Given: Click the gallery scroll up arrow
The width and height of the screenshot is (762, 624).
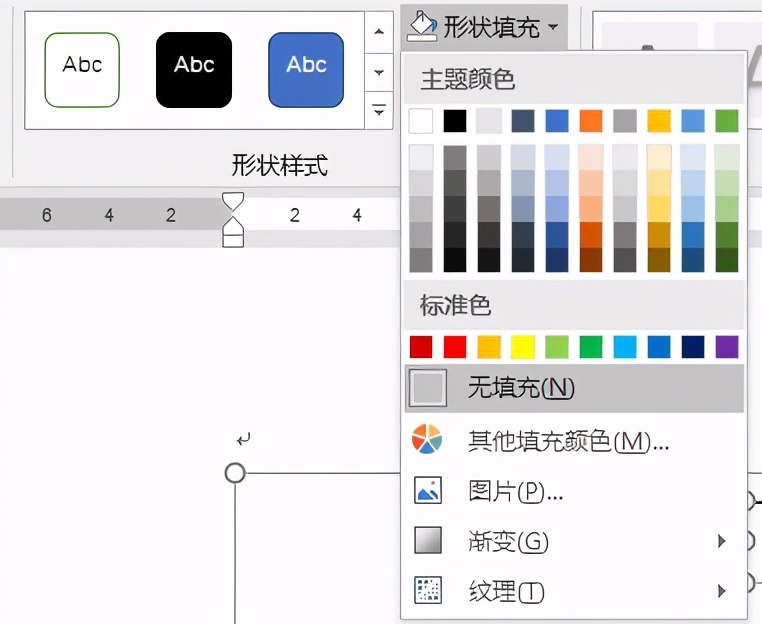Looking at the screenshot, I should pyautogui.click(x=379, y=32).
